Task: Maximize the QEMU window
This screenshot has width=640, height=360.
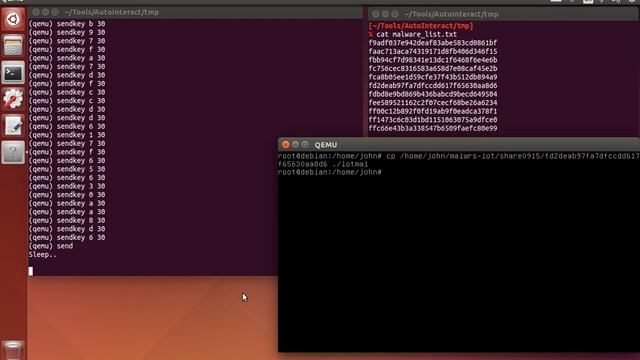Action: point(304,144)
